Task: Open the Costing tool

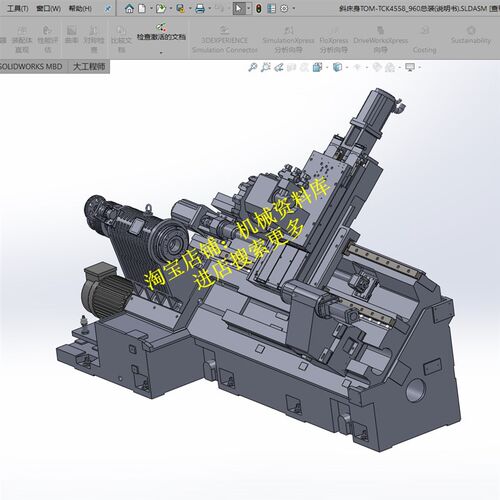Action: tap(424, 40)
